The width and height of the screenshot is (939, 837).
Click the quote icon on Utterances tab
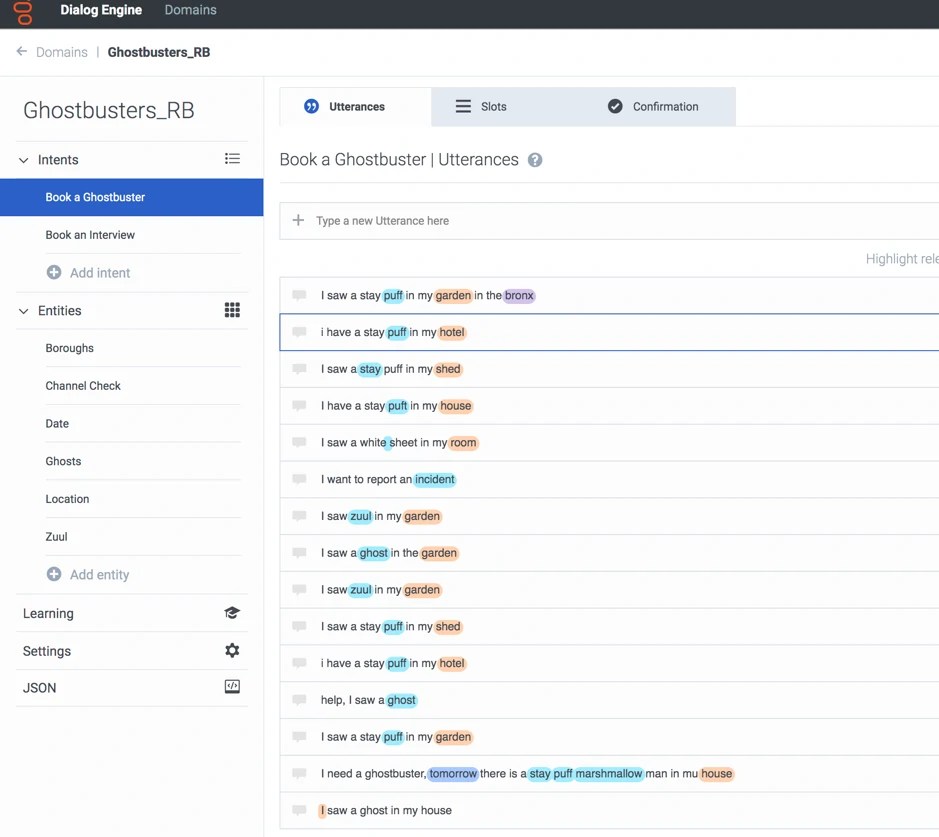pyautogui.click(x=311, y=107)
